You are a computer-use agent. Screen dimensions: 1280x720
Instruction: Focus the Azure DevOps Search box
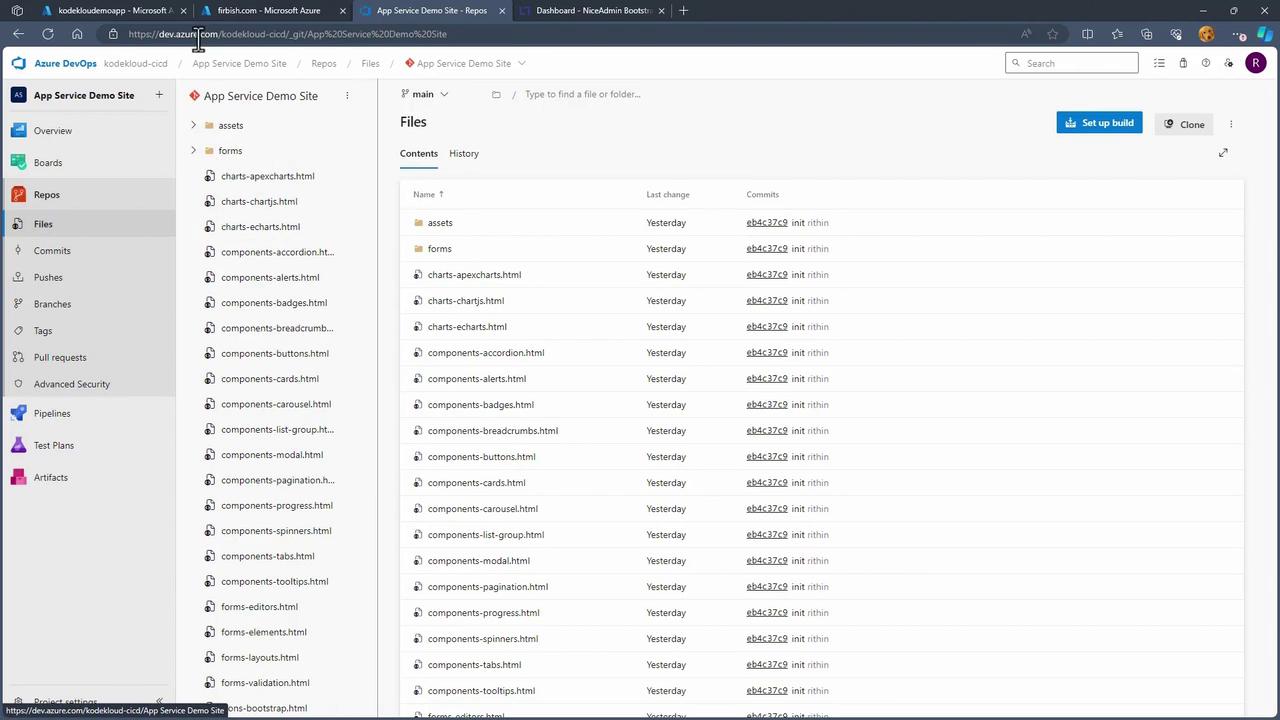(1072, 63)
